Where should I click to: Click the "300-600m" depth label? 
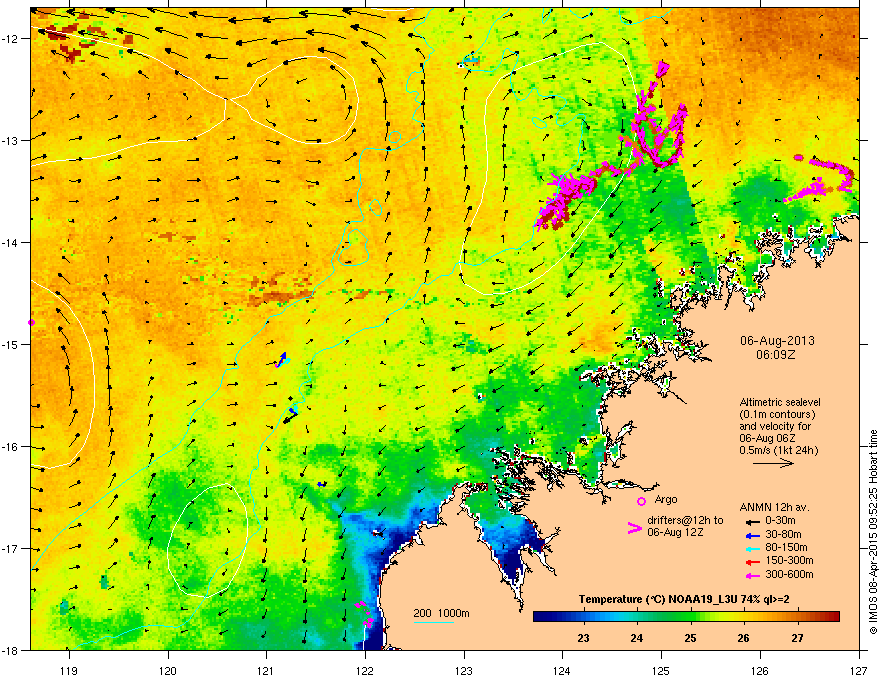pos(789,574)
